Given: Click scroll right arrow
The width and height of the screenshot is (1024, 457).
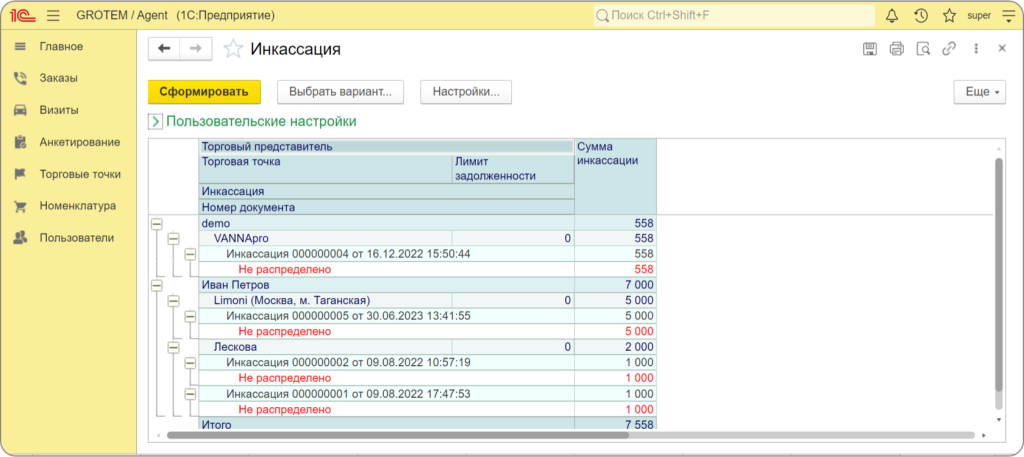Looking at the screenshot, I should click(x=984, y=434).
